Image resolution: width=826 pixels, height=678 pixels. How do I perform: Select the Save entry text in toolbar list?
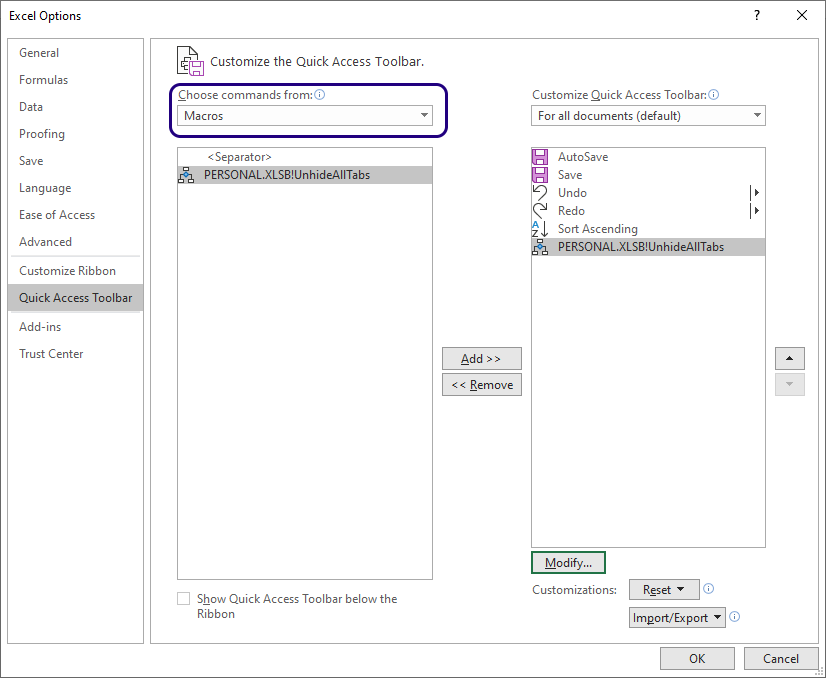tap(569, 175)
